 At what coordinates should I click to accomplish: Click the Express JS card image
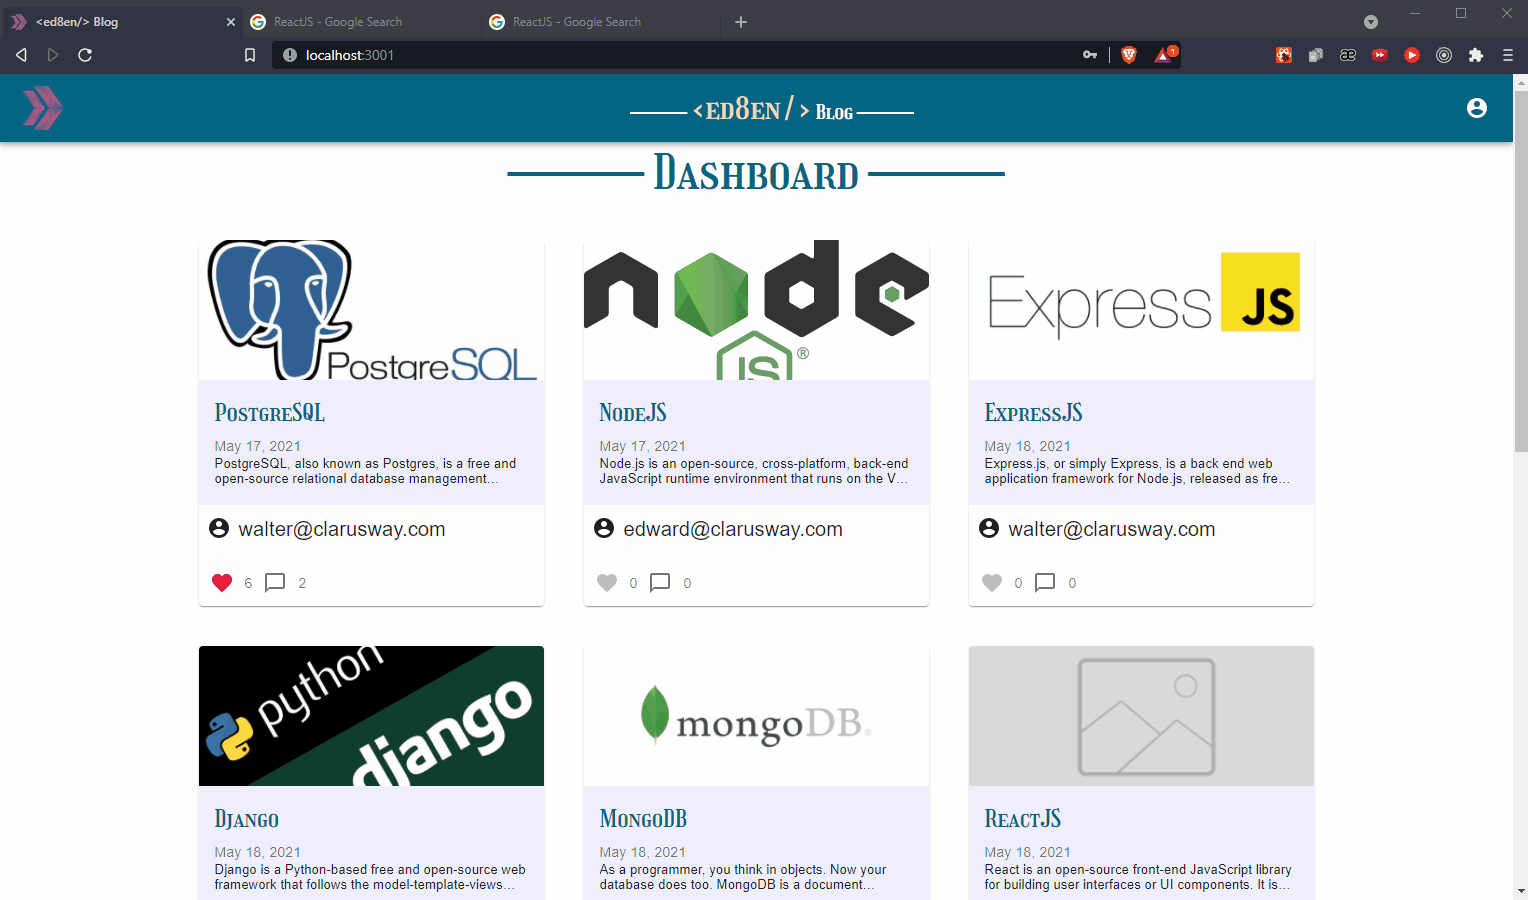(x=1141, y=310)
